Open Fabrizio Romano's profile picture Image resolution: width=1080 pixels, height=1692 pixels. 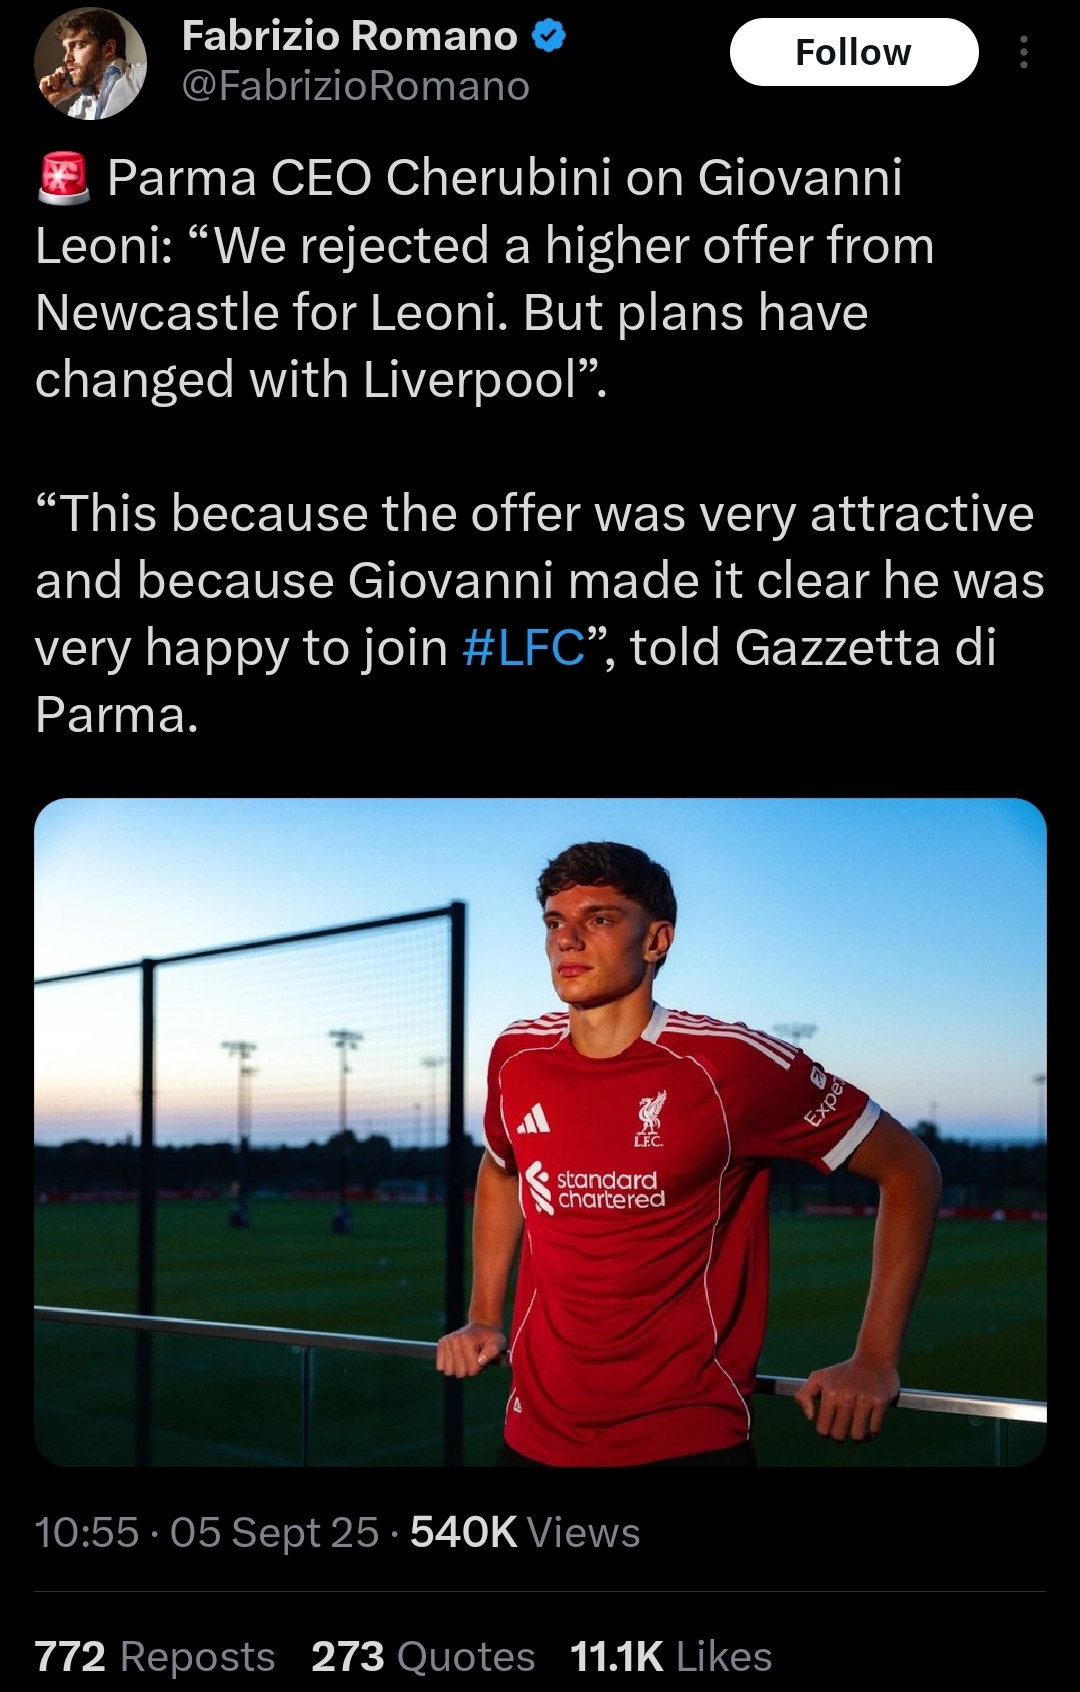(x=91, y=64)
